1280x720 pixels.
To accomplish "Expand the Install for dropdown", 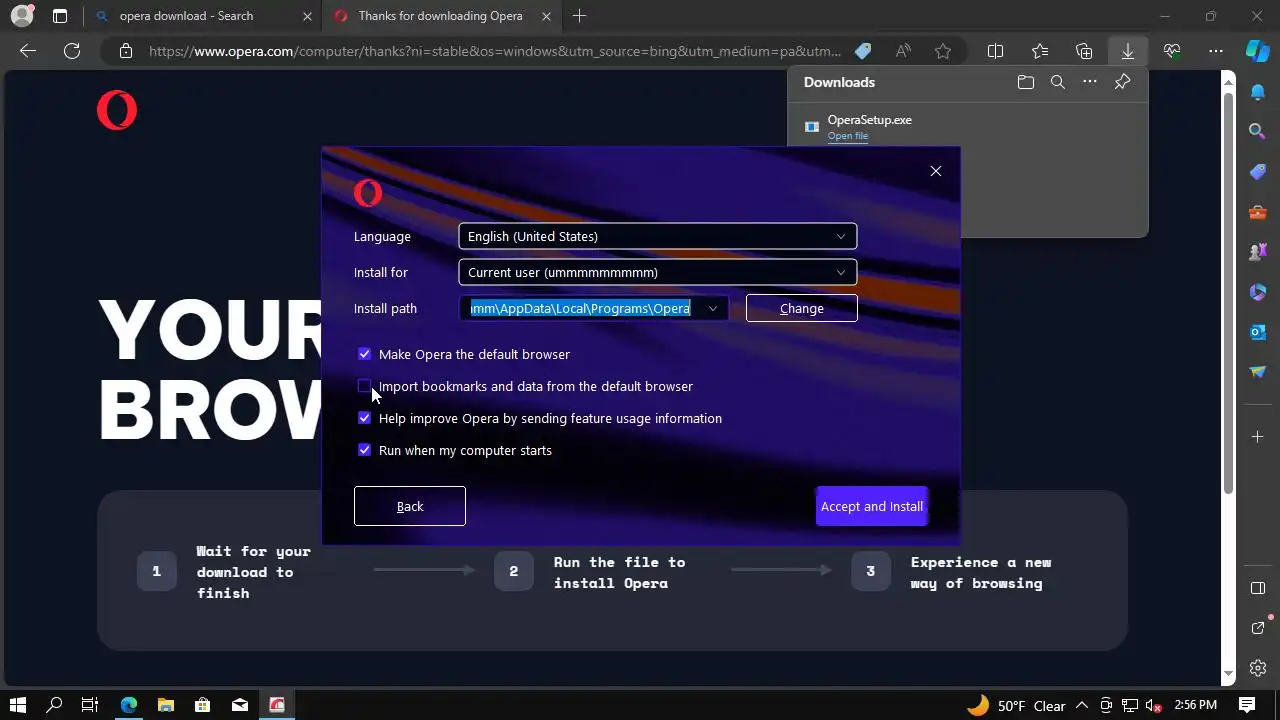I will click(658, 272).
